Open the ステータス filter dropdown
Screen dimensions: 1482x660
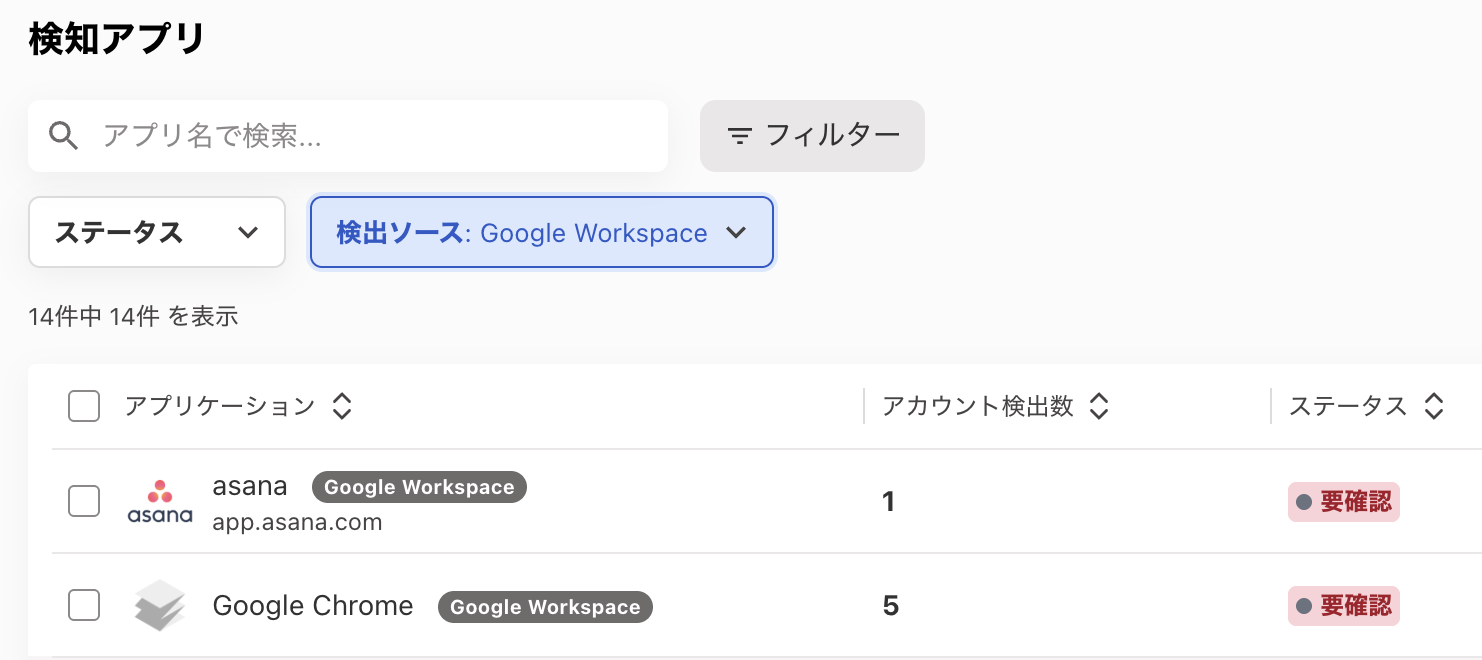(157, 232)
